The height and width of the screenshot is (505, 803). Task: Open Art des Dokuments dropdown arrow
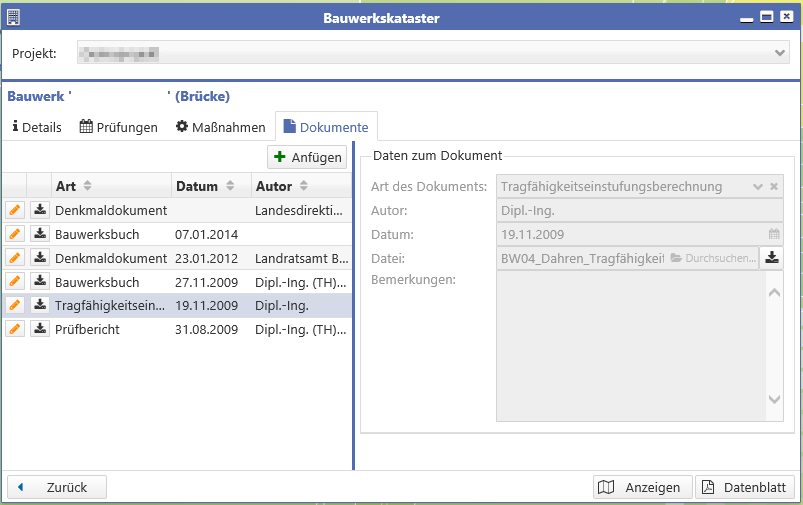tap(758, 186)
